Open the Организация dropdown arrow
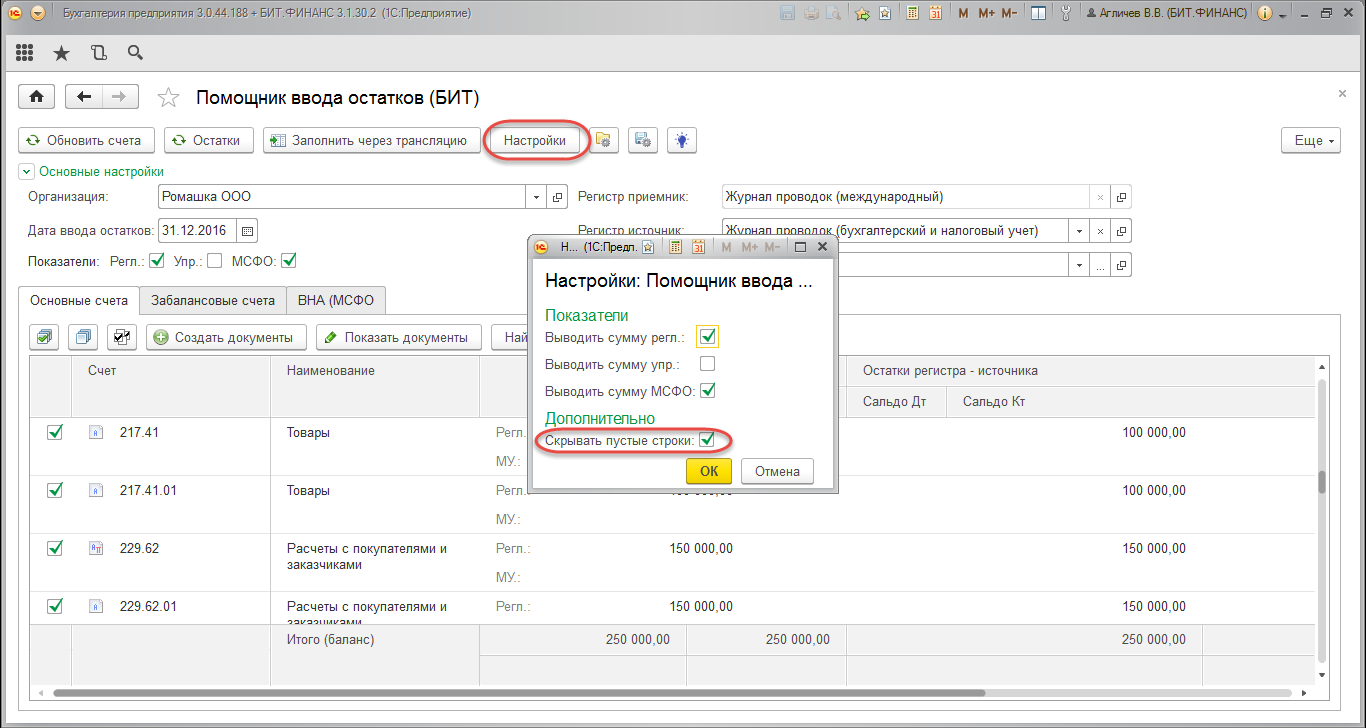 538,197
